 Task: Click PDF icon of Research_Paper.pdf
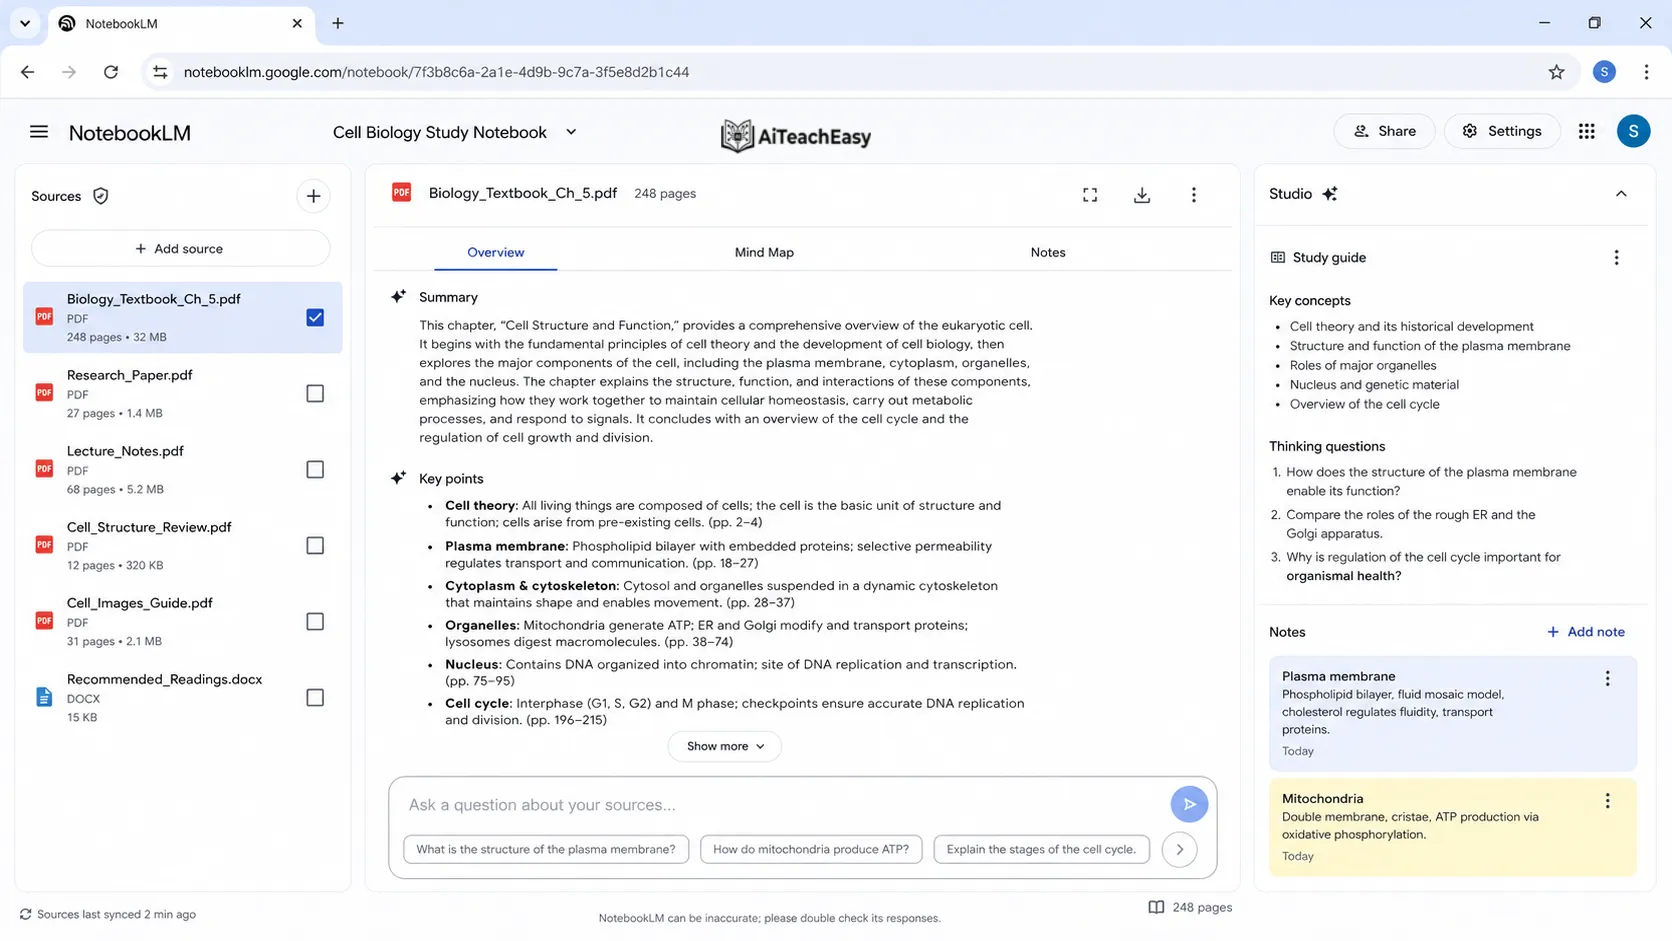44,393
